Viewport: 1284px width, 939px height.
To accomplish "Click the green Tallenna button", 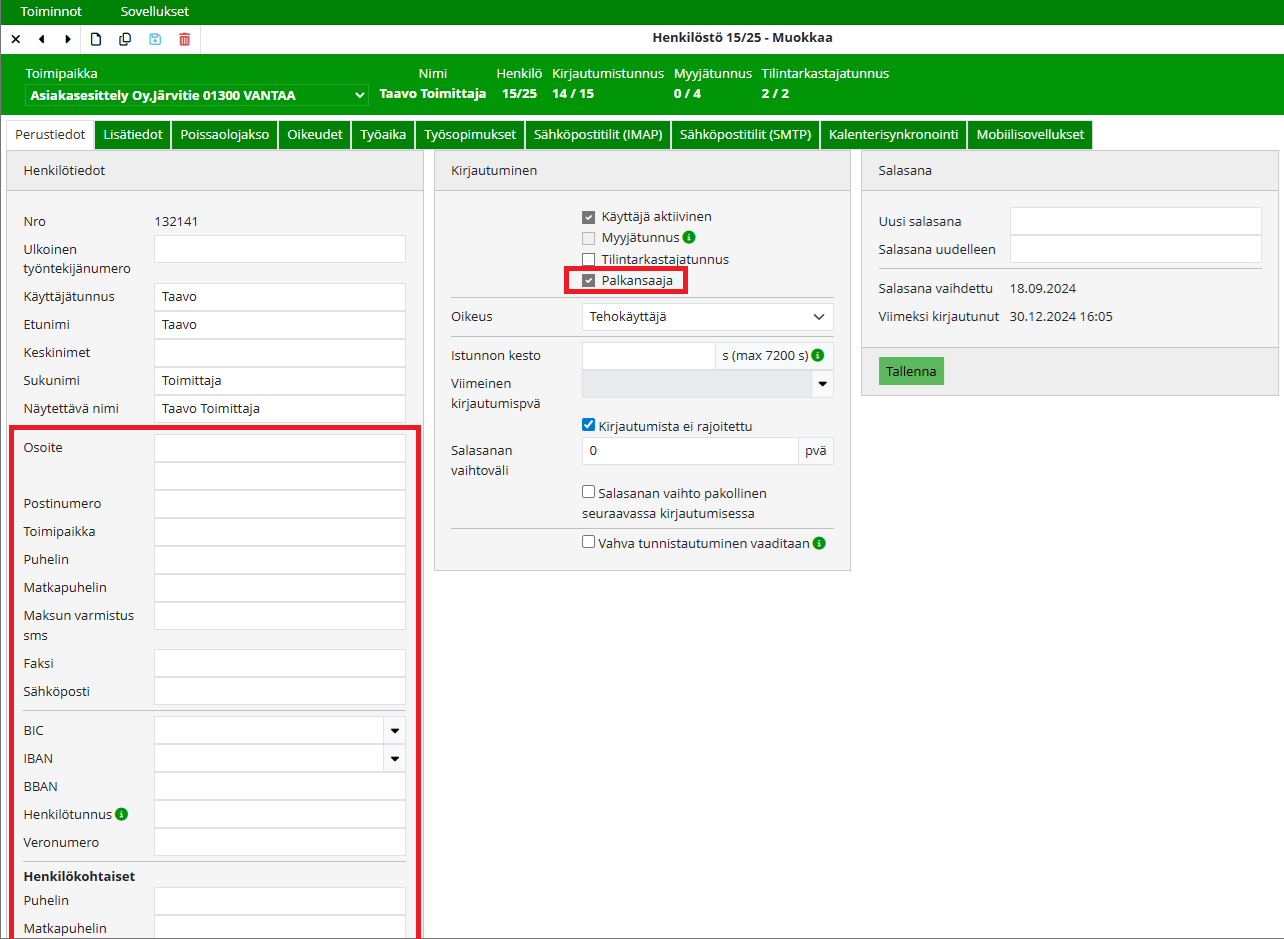I will tap(911, 371).
